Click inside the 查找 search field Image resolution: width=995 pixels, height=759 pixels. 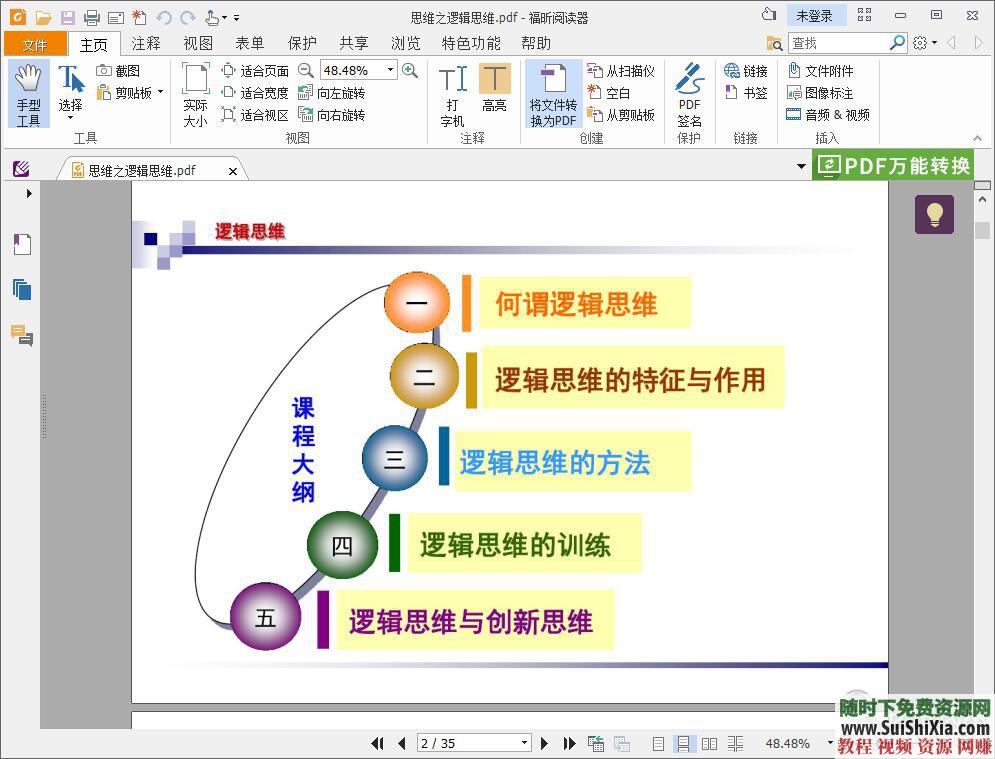[836, 43]
